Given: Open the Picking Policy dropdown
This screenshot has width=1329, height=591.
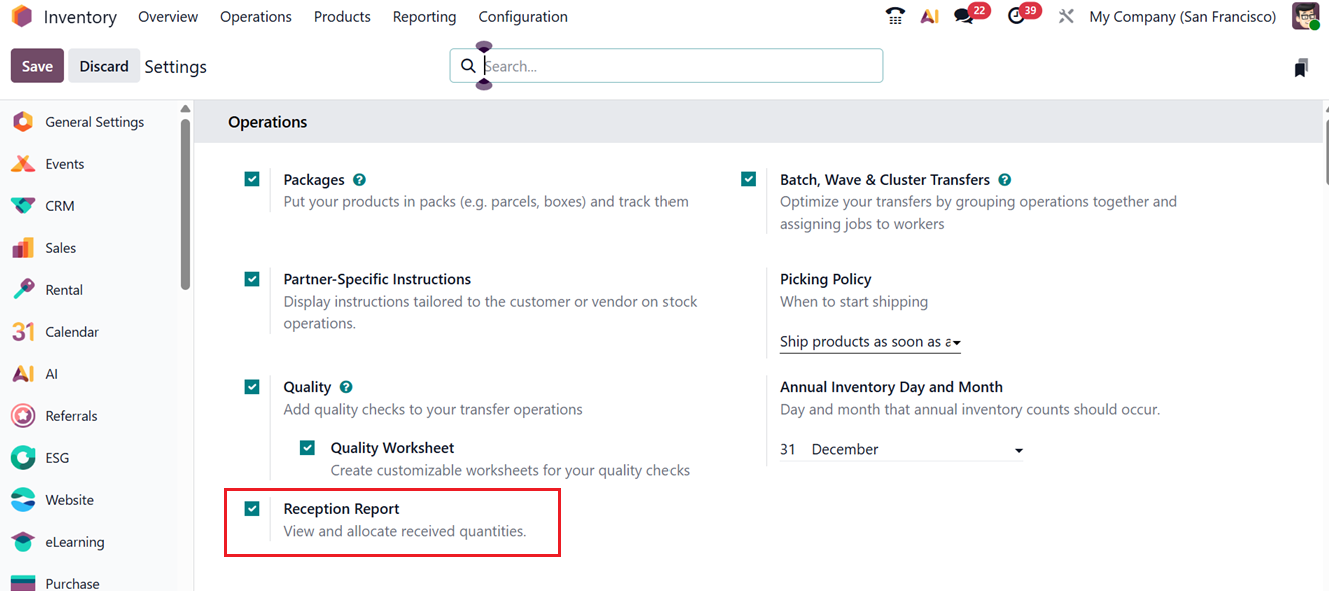Looking at the screenshot, I should [870, 342].
